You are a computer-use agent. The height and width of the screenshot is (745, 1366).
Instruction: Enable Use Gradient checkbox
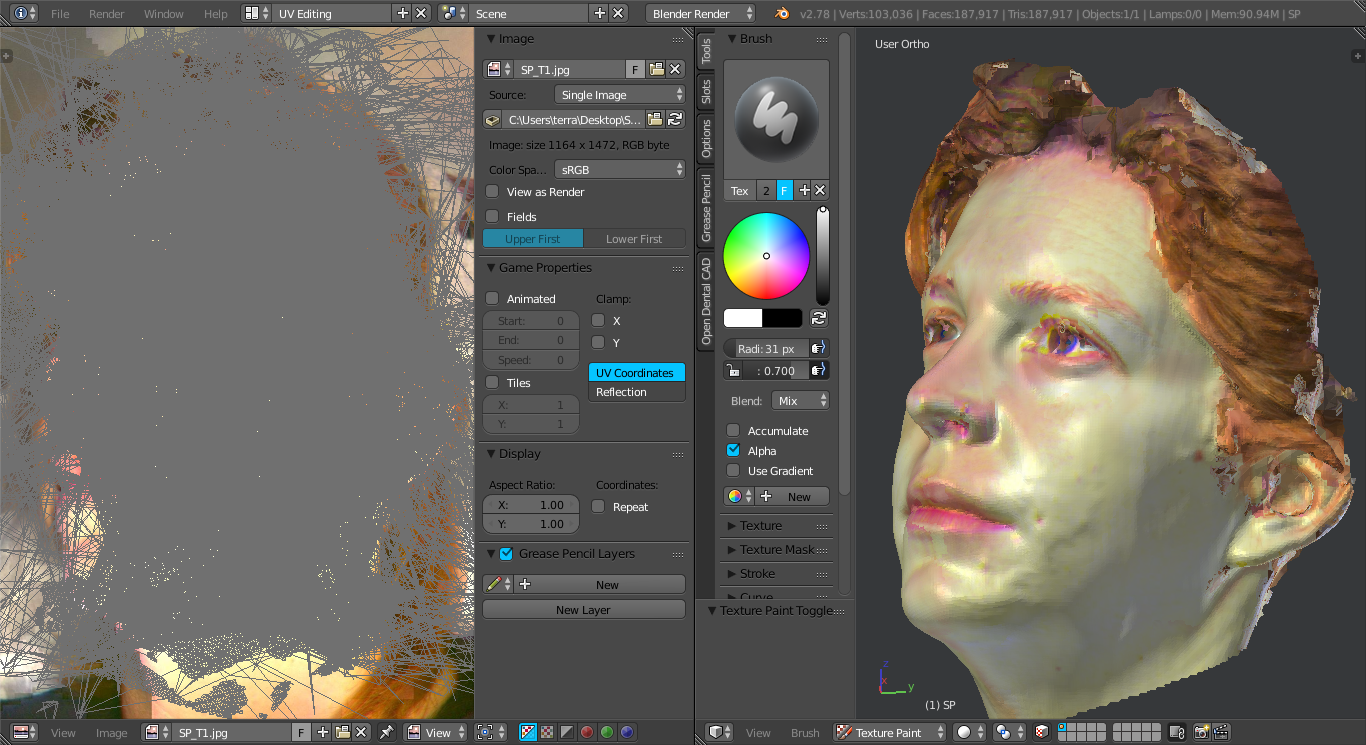pyautogui.click(x=733, y=470)
